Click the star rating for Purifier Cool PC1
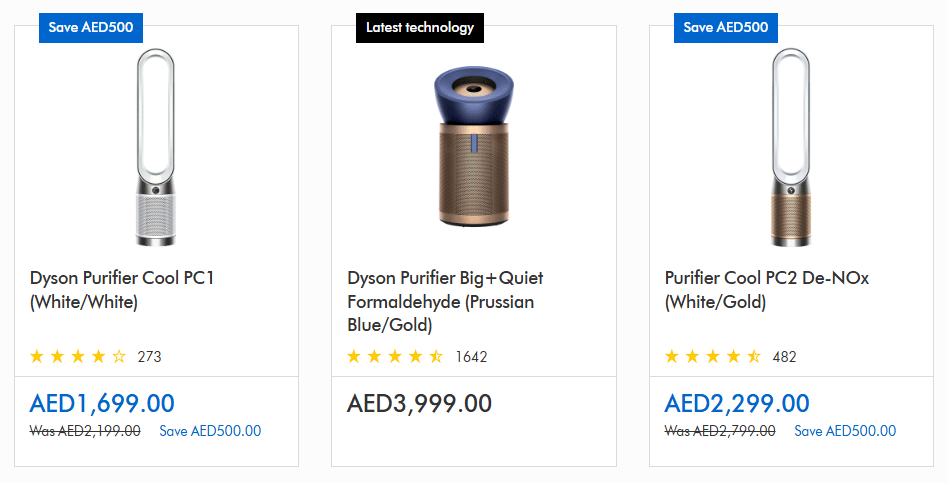 79,356
